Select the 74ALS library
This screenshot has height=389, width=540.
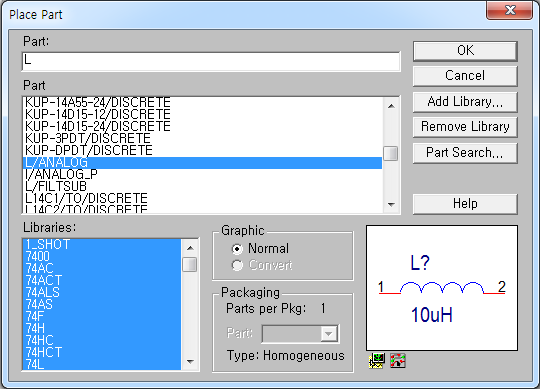coord(102,293)
